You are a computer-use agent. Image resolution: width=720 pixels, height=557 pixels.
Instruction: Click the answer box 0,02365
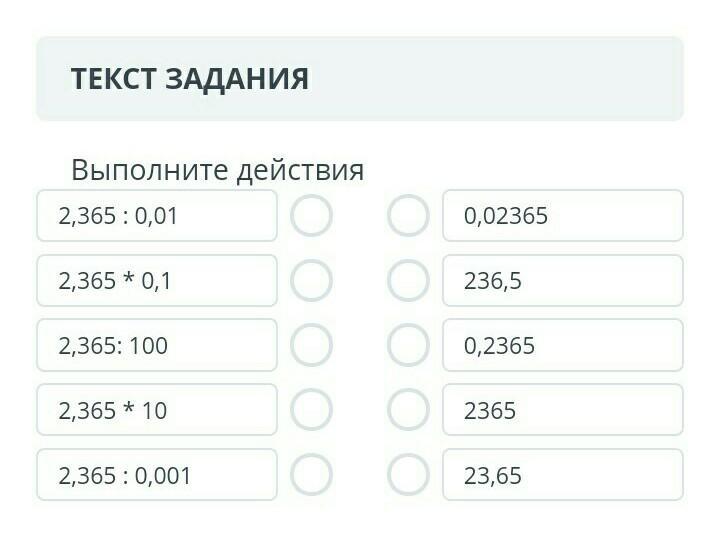pyautogui.click(x=563, y=216)
